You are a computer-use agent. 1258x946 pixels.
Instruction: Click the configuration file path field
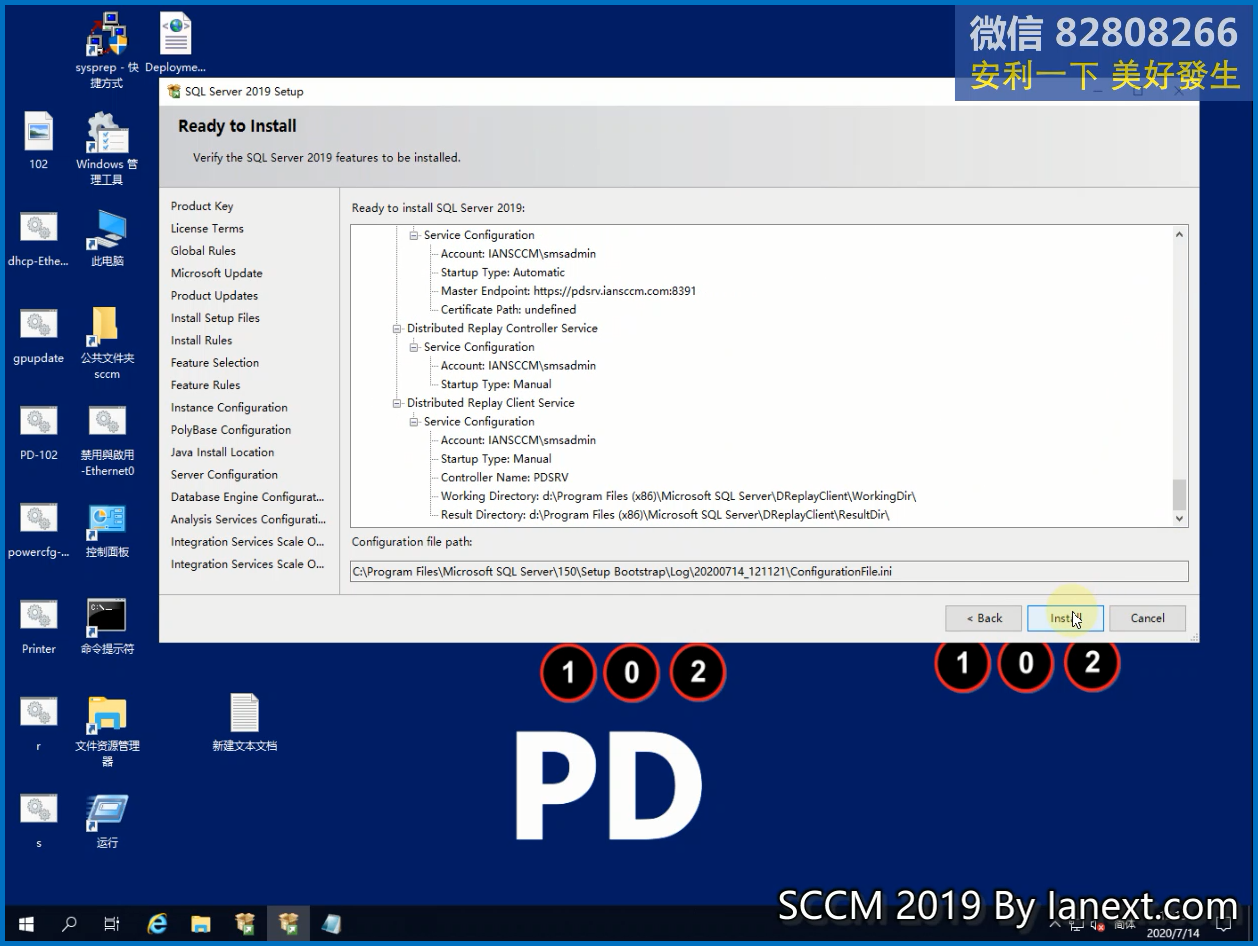tap(769, 571)
